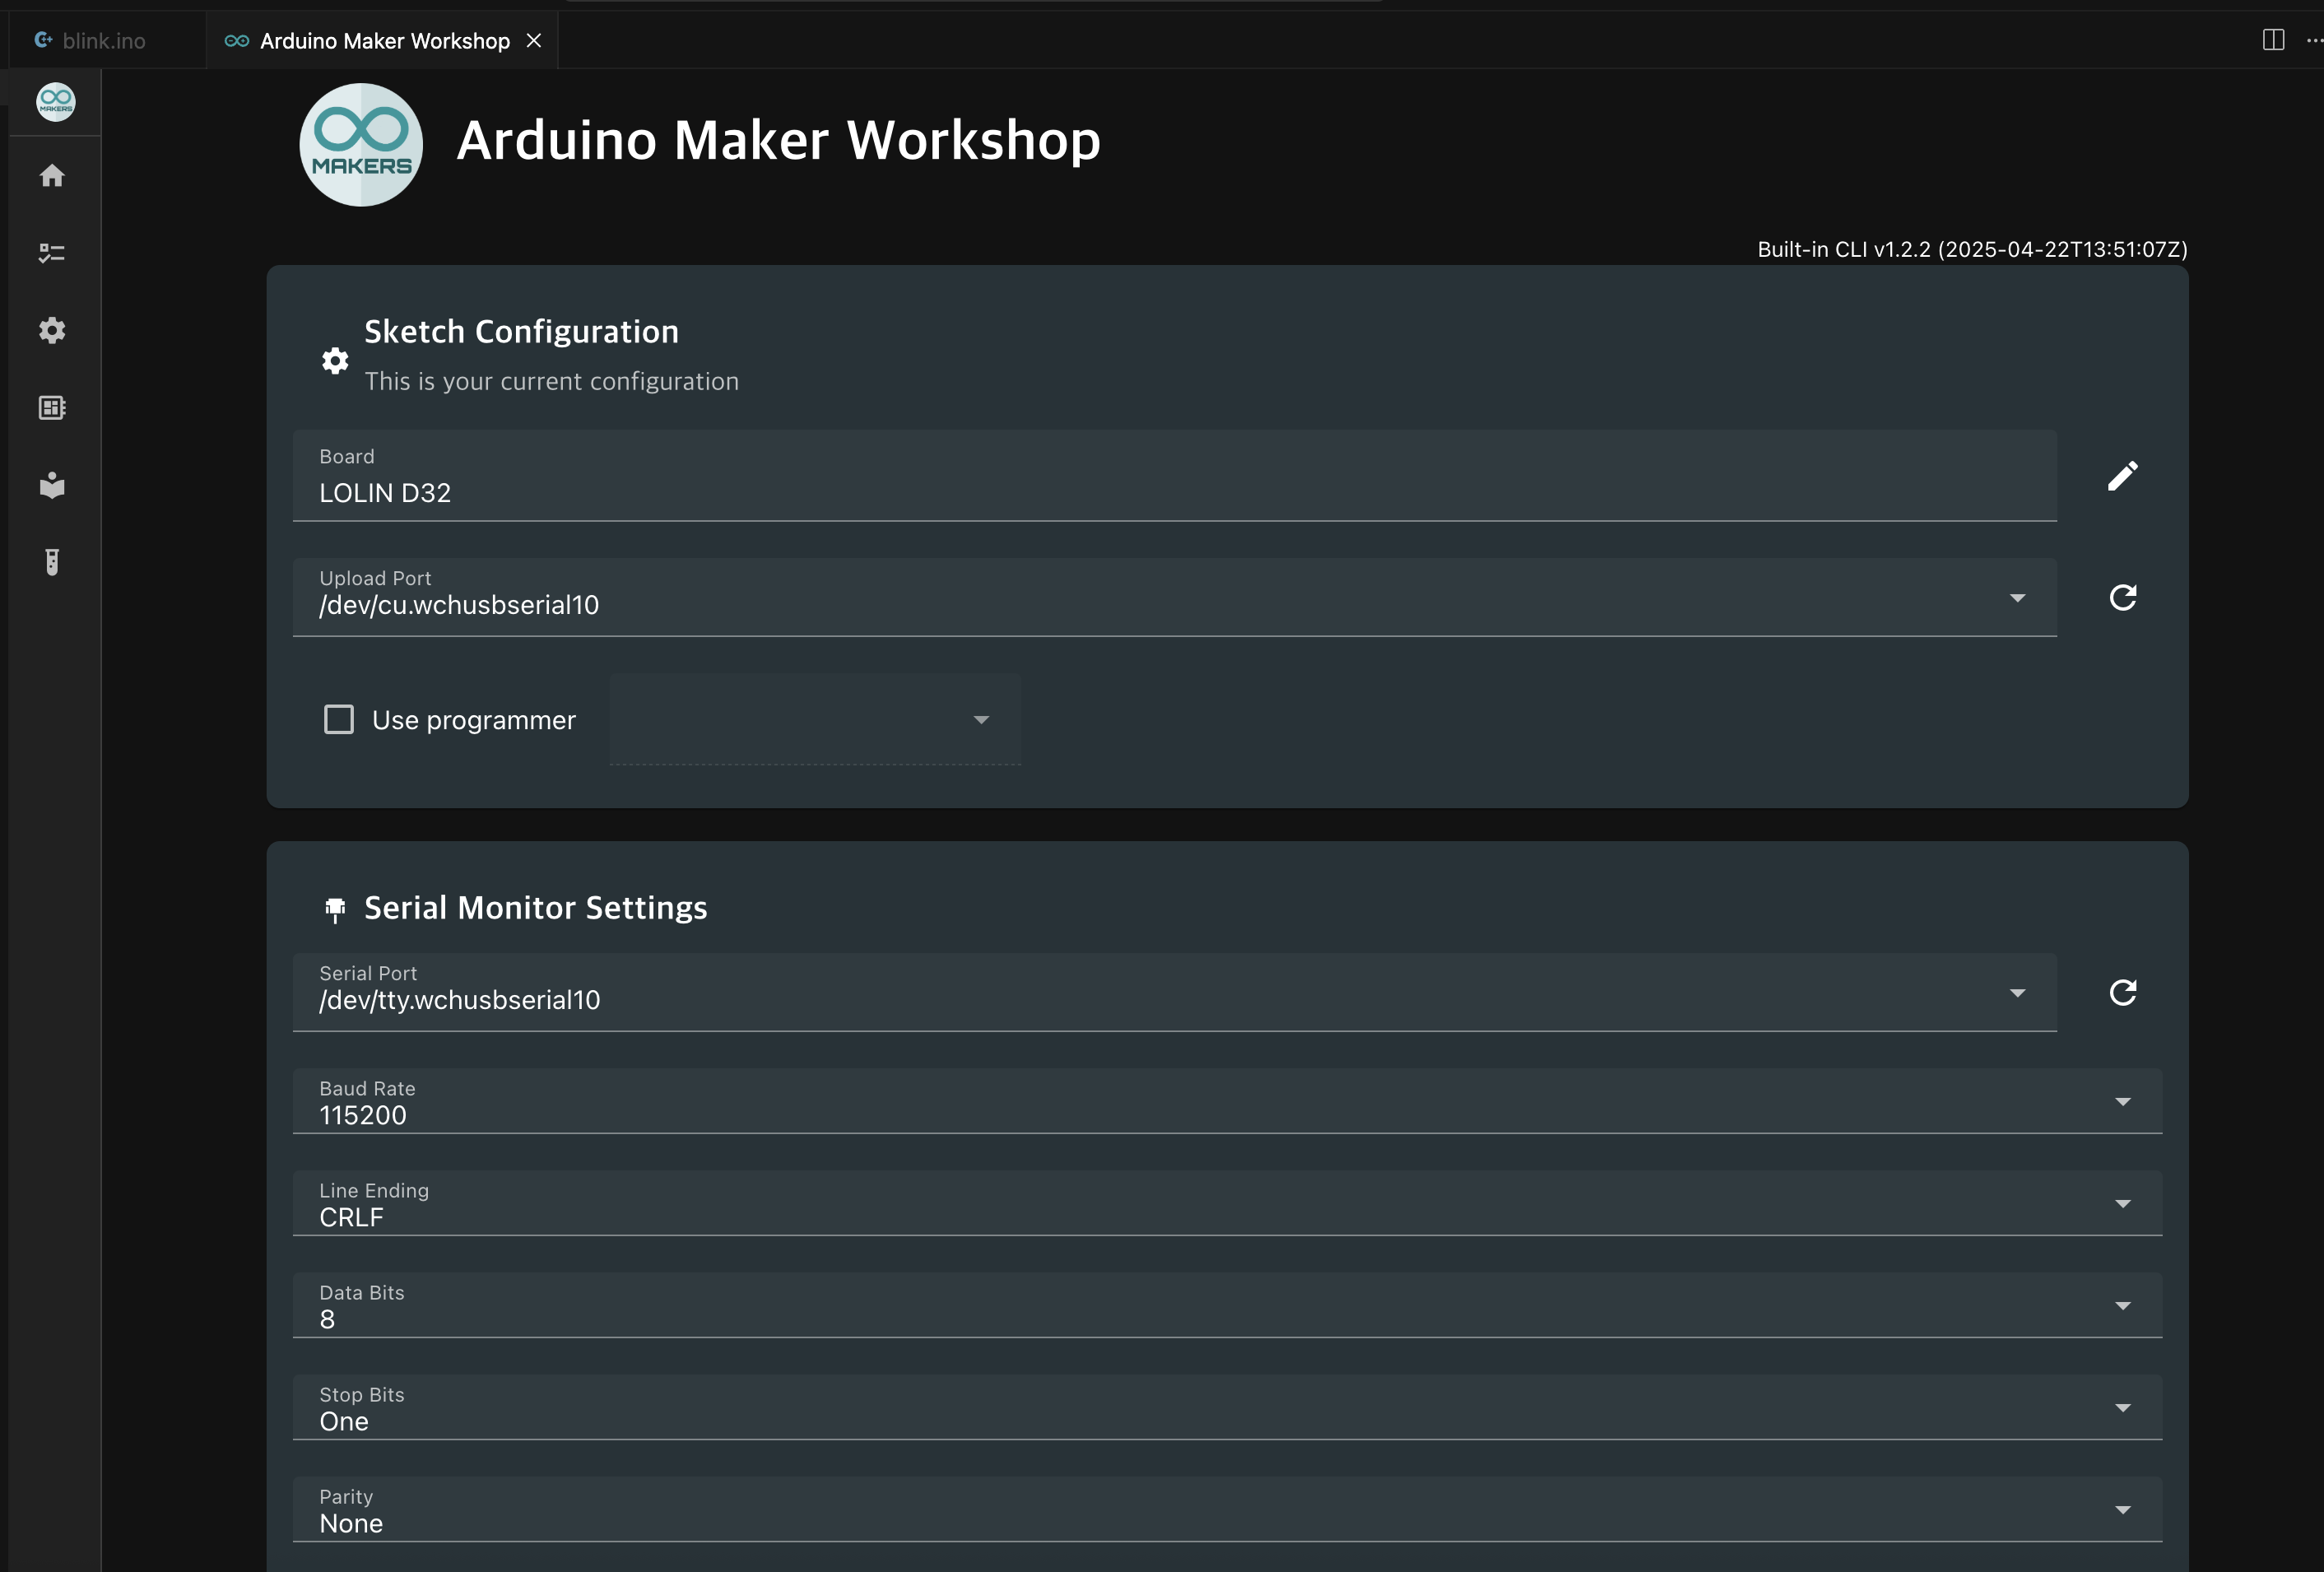The height and width of the screenshot is (1572, 2324).
Task: Select the Arduino Maker Workshop tab
Action: (x=384, y=41)
